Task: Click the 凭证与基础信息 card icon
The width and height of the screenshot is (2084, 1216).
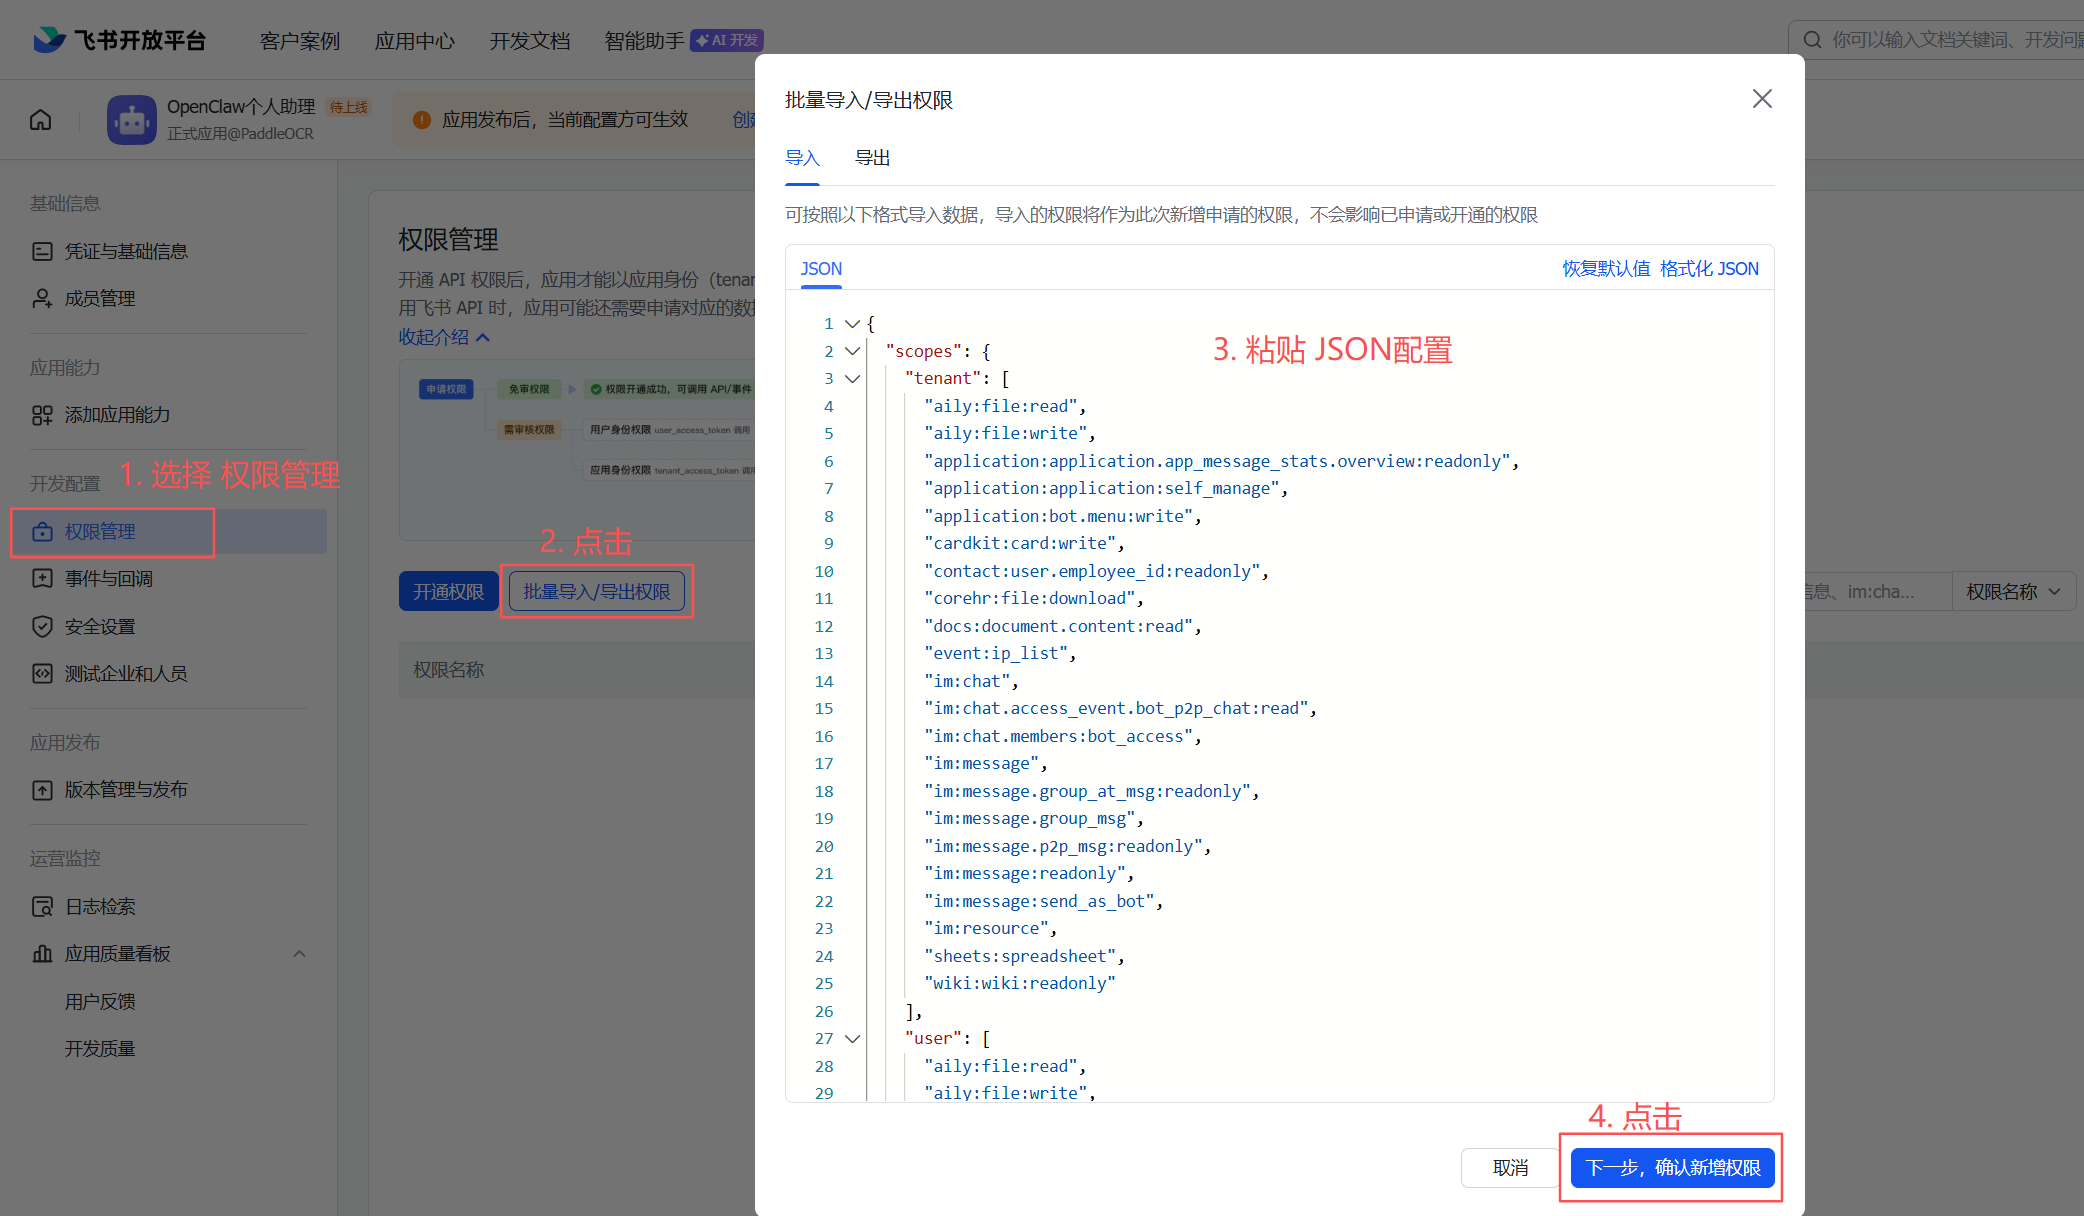Action: (42, 251)
